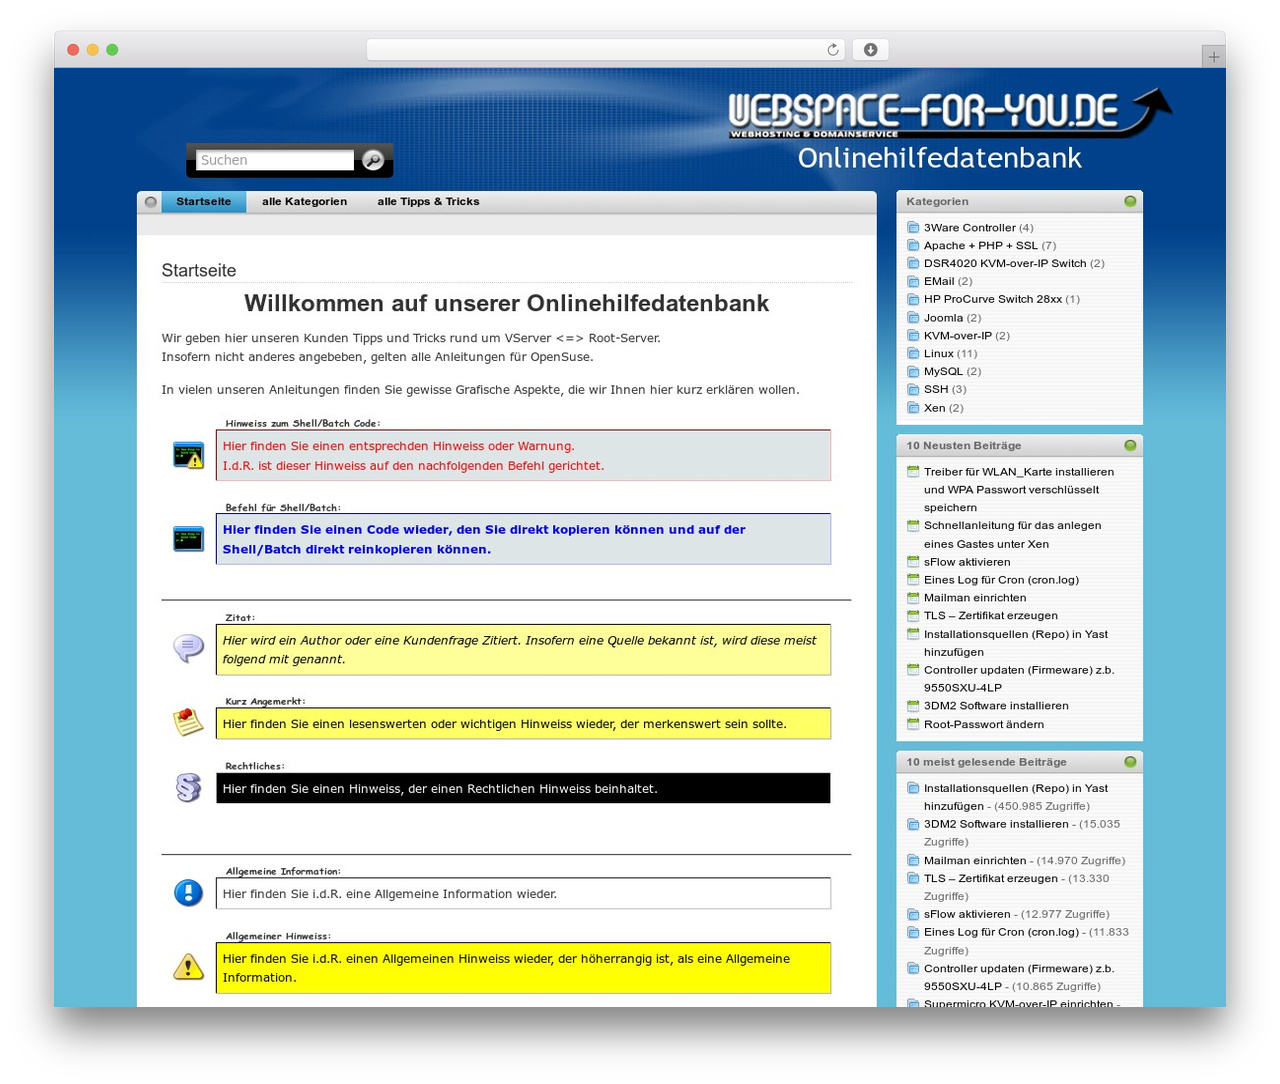Click the grey circle icon left of Startseite
The width and height of the screenshot is (1280, 1084).
(150, 202)
